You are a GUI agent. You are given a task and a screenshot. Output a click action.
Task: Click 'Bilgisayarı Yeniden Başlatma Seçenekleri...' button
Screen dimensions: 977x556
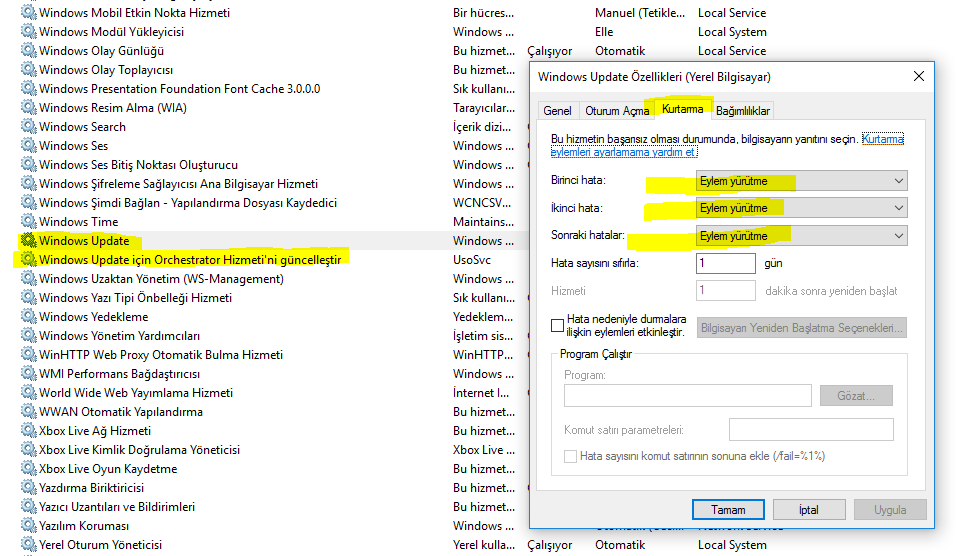(x=801, y=327)
